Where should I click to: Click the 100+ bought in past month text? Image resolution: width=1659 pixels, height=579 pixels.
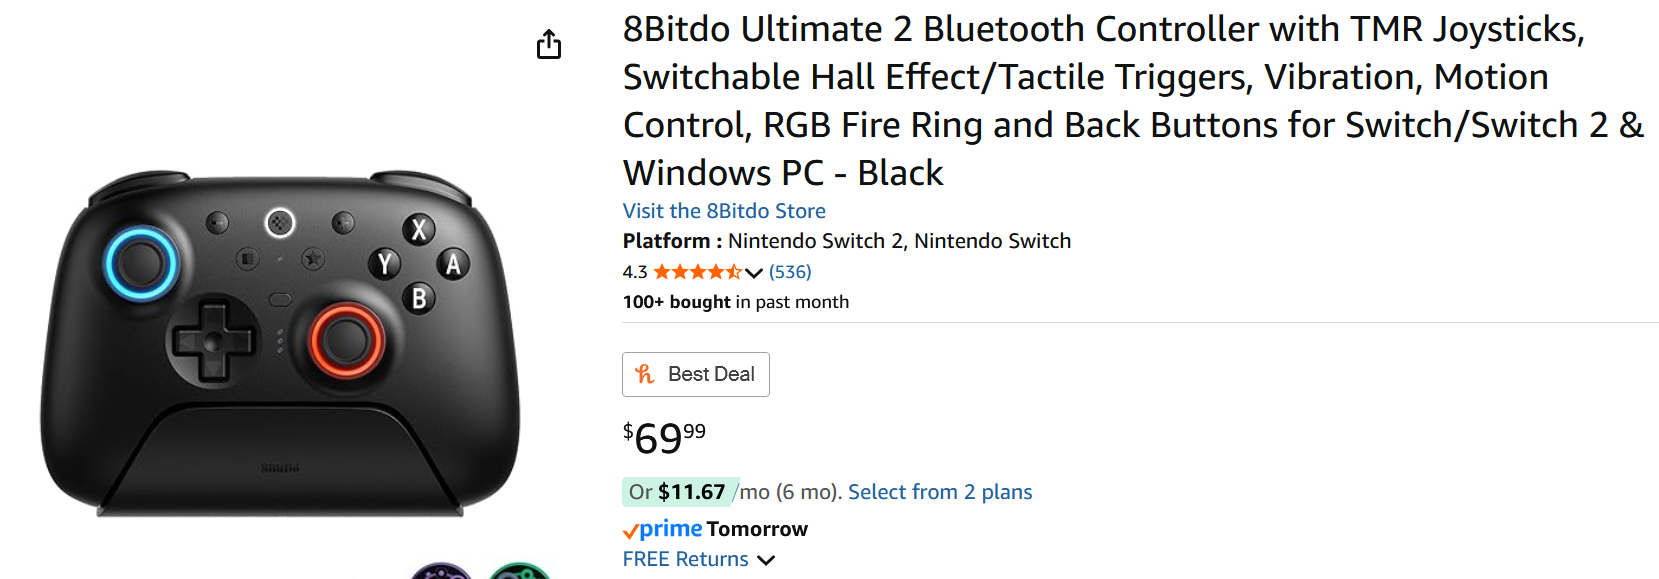pos(736,302)
